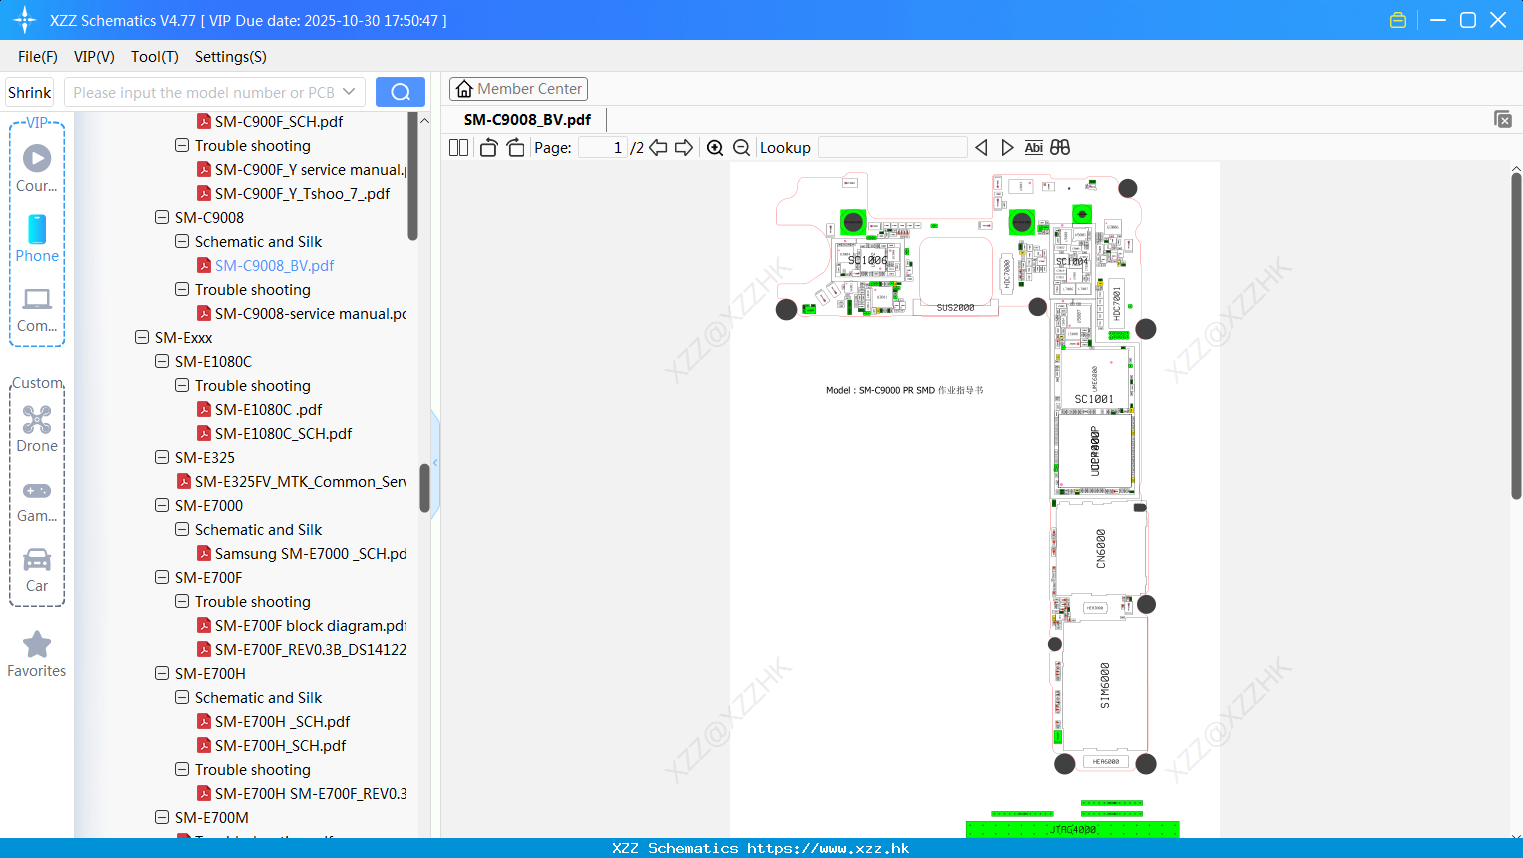Rotate the page counterclockwise
Image resolution: width=1523 pixels, height=858 pixels.
coord(488,147)
